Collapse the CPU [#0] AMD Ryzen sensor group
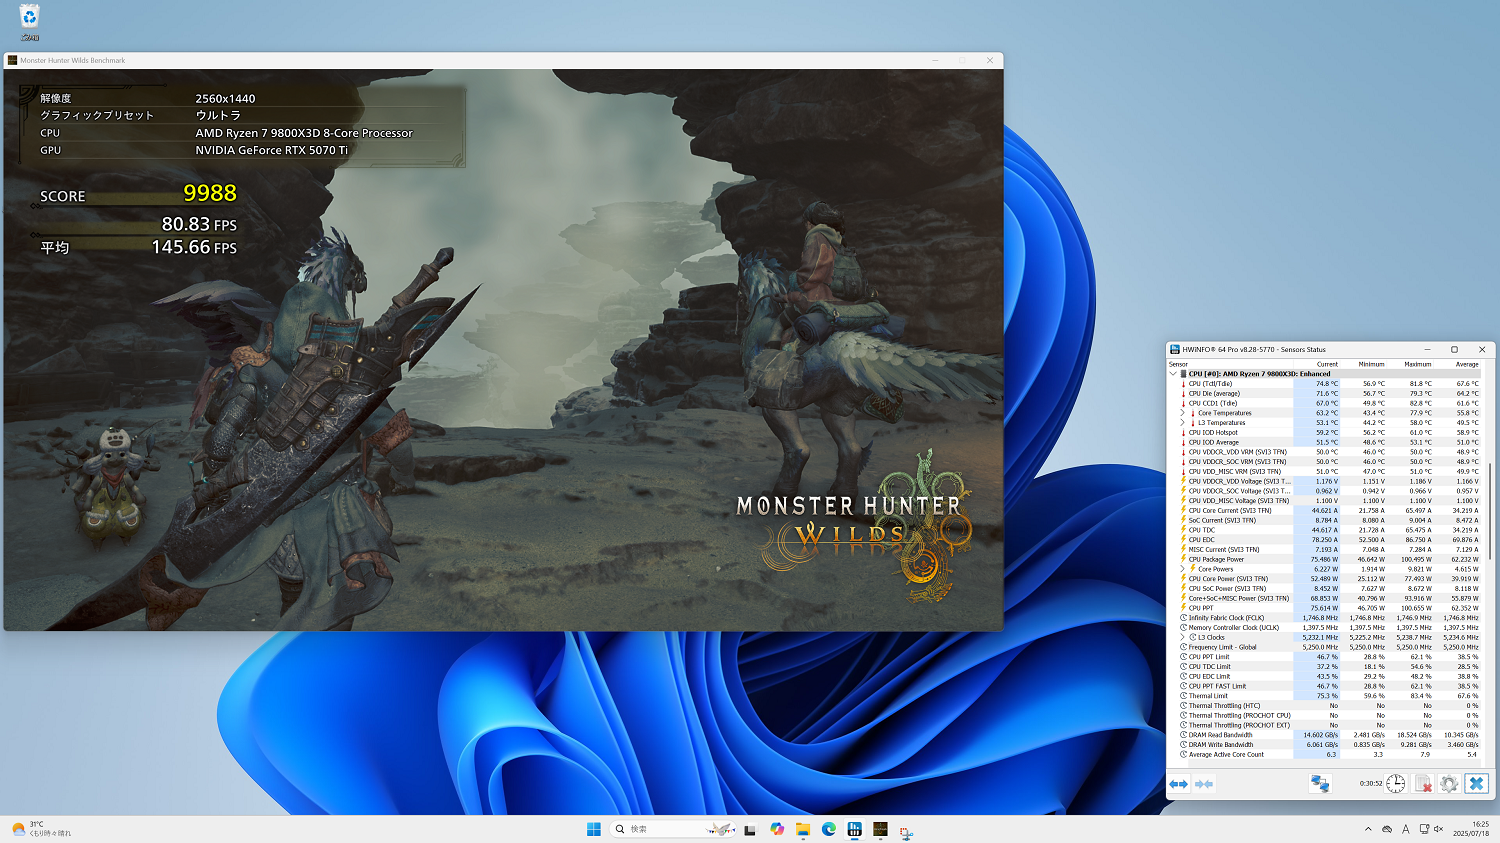 tap(1173, 374)
